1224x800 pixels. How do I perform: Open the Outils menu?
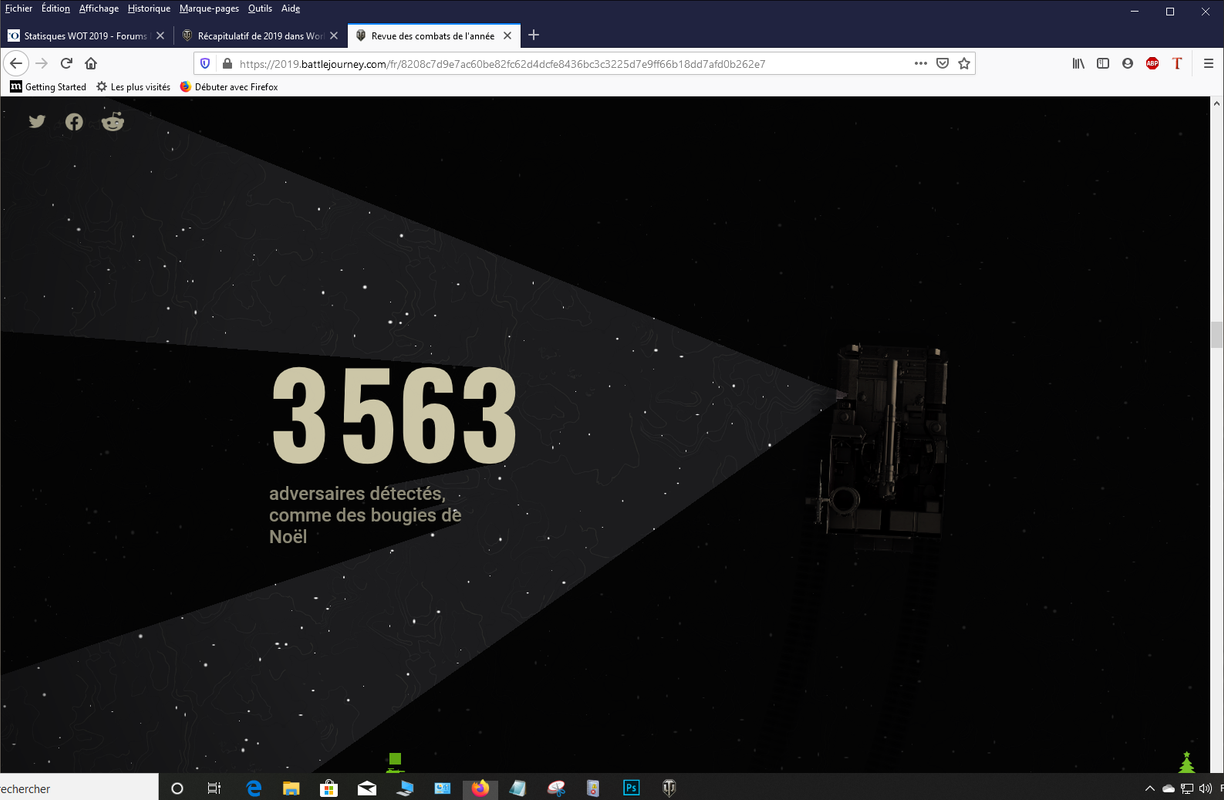click(x=260, y=8)
